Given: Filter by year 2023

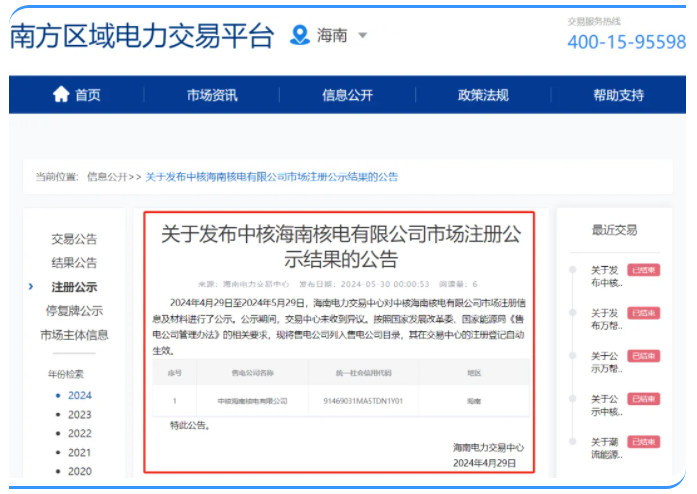Looking at the screenshot, I should click(x=80, y=414).
